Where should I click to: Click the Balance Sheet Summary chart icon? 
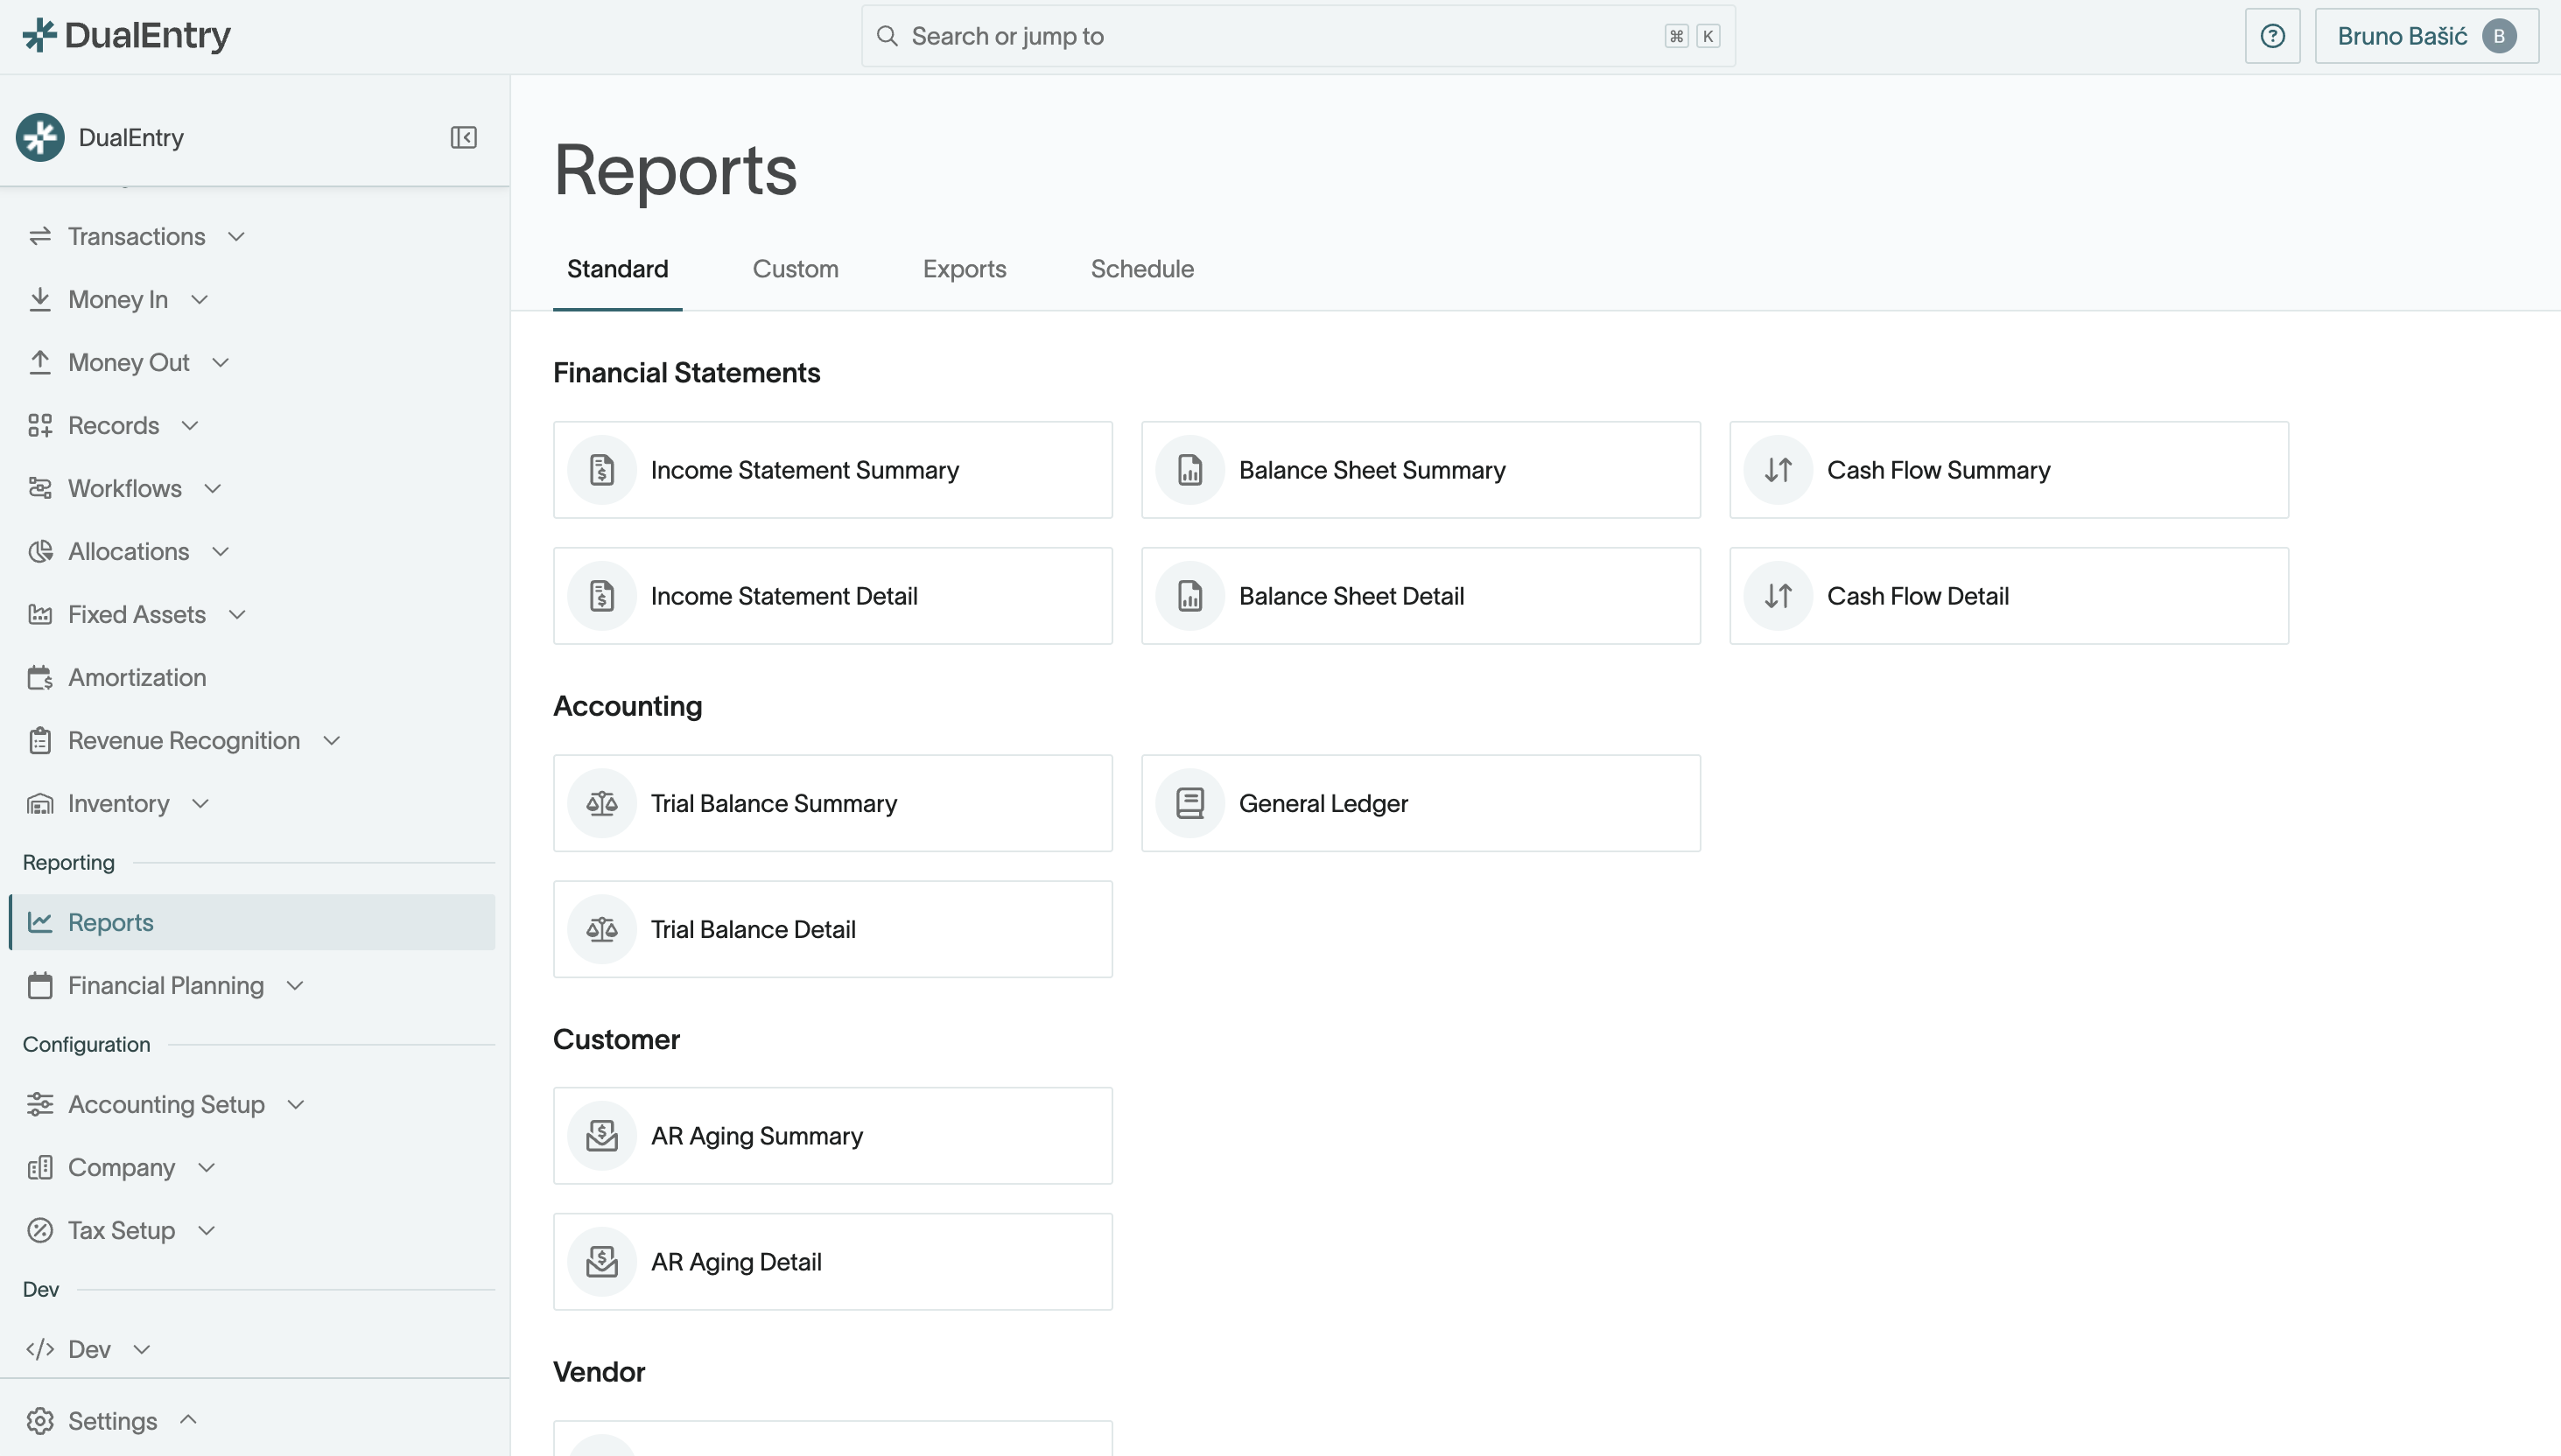tap(1189, 470)
